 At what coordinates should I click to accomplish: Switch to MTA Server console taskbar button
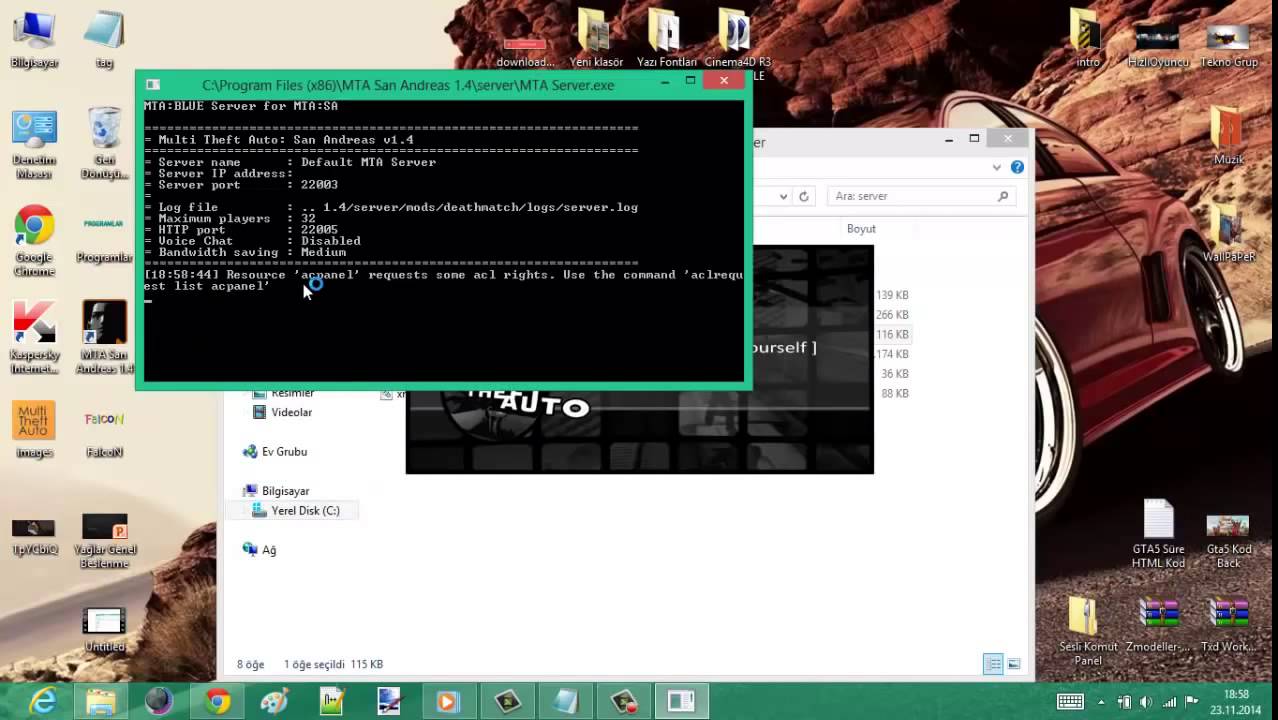(681, 701)
